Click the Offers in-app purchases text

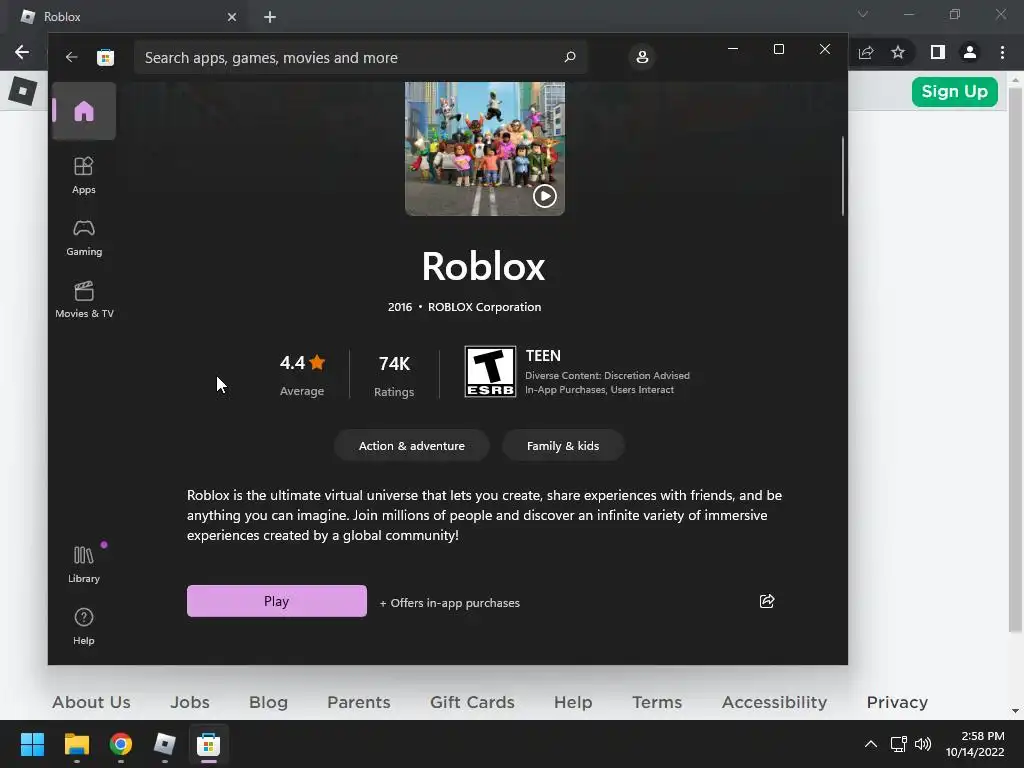point(450,603)
